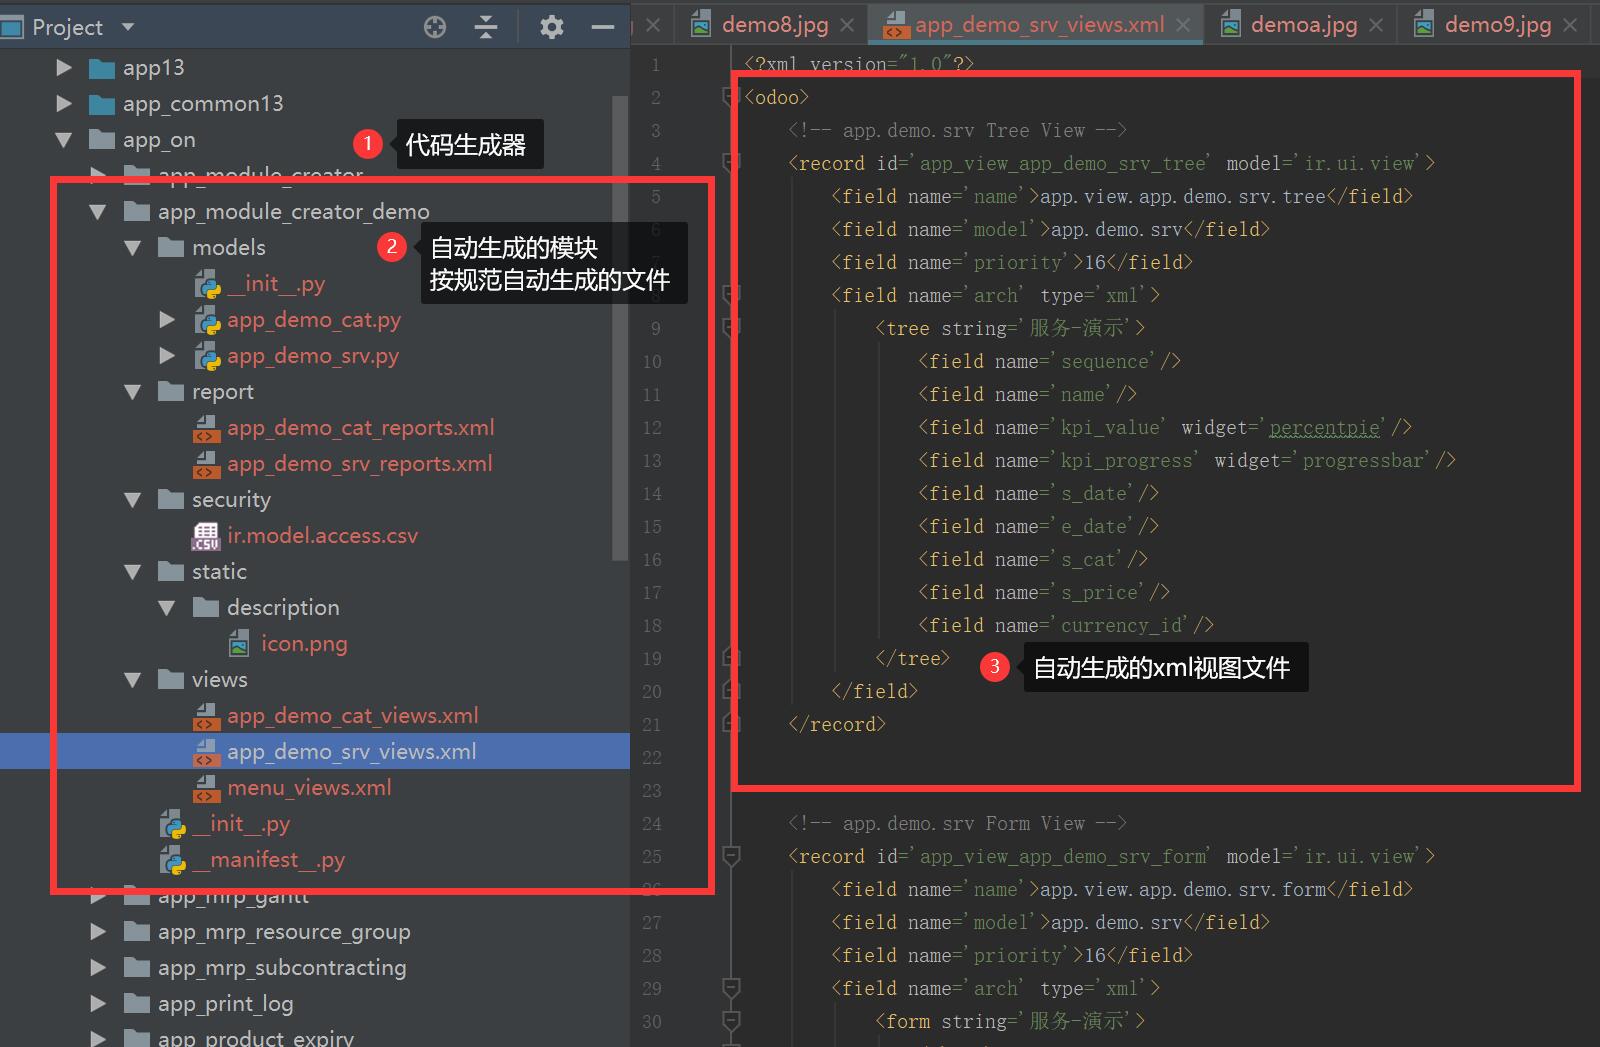Click the locate/scroll-from-source target icon
The height and width of the screenshot is (1047, 1600).
pos(435,27)
